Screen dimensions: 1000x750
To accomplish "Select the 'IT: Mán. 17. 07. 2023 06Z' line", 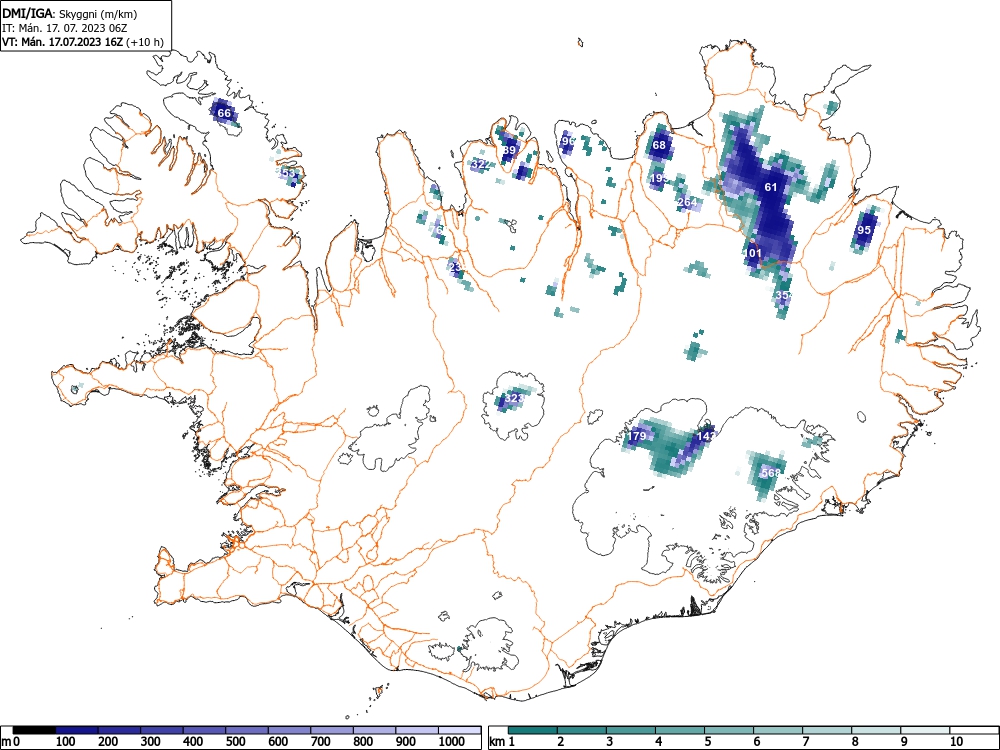I will point(65,28).
